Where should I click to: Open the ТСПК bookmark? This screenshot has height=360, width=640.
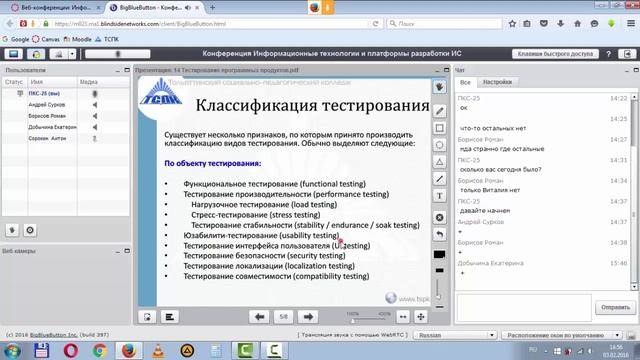[x=107, y=39]
